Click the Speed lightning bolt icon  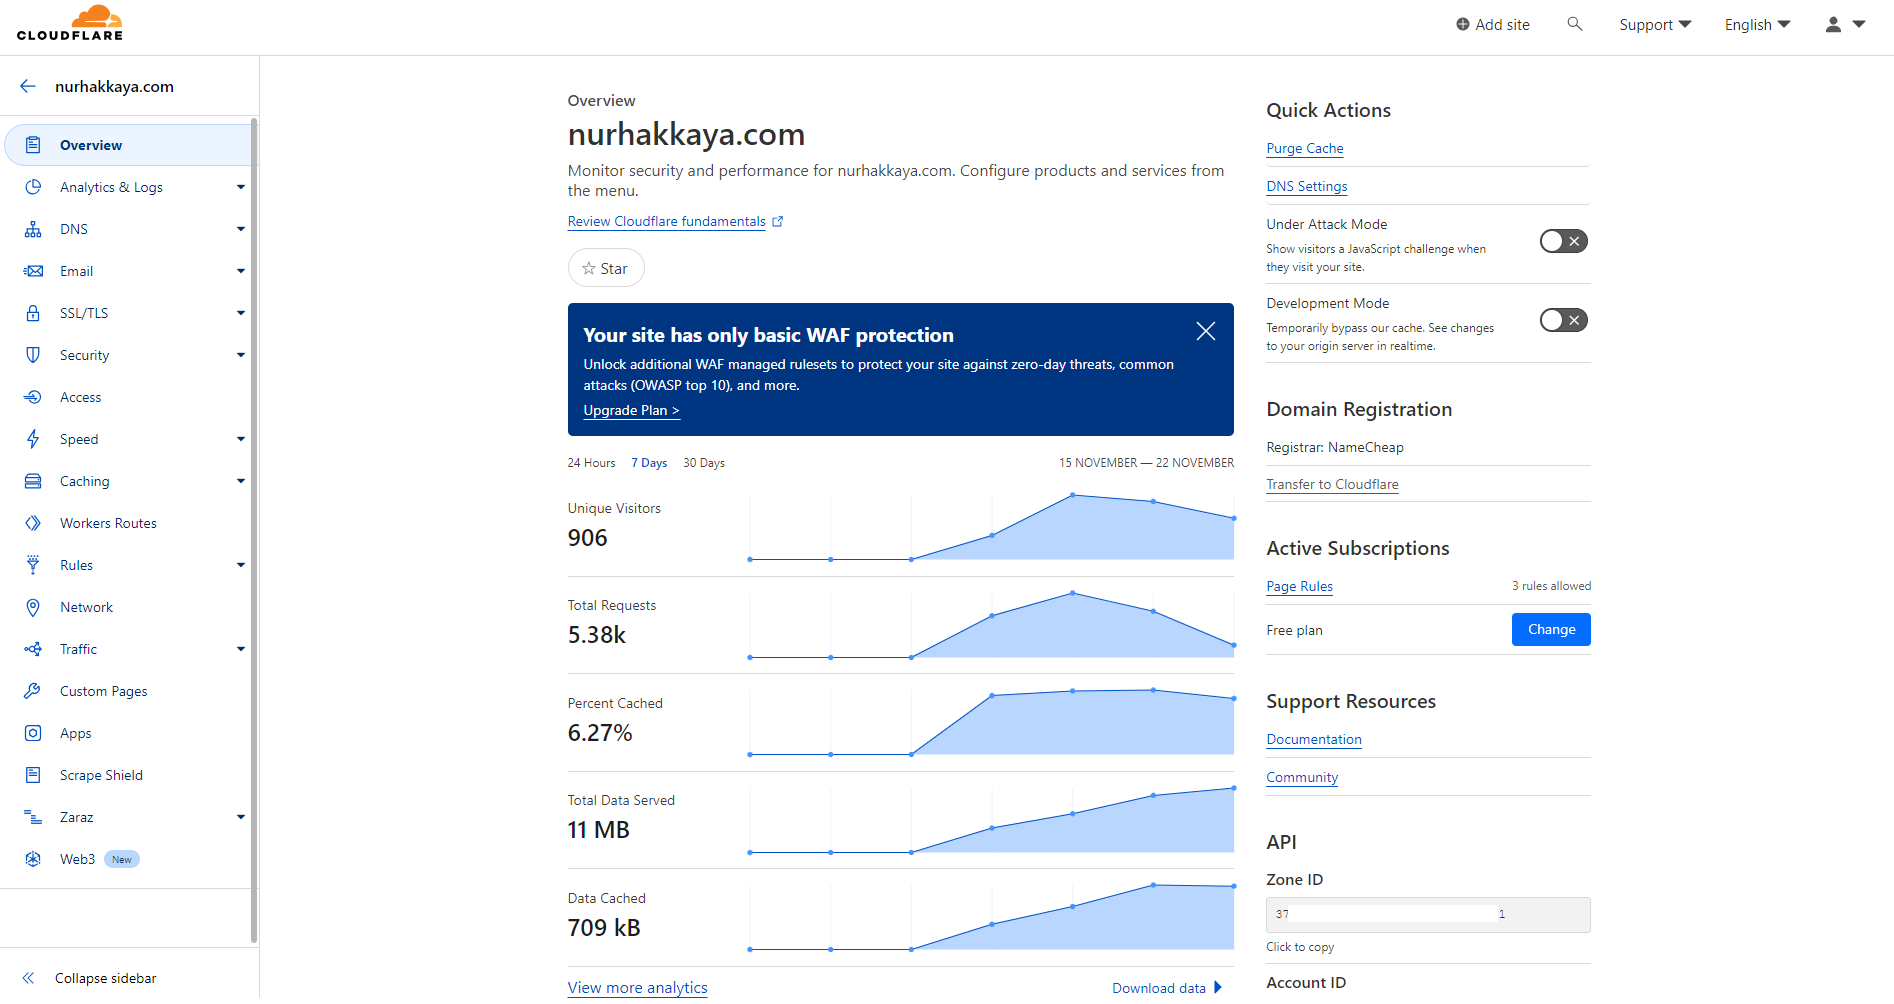click(x=33, y=439)
